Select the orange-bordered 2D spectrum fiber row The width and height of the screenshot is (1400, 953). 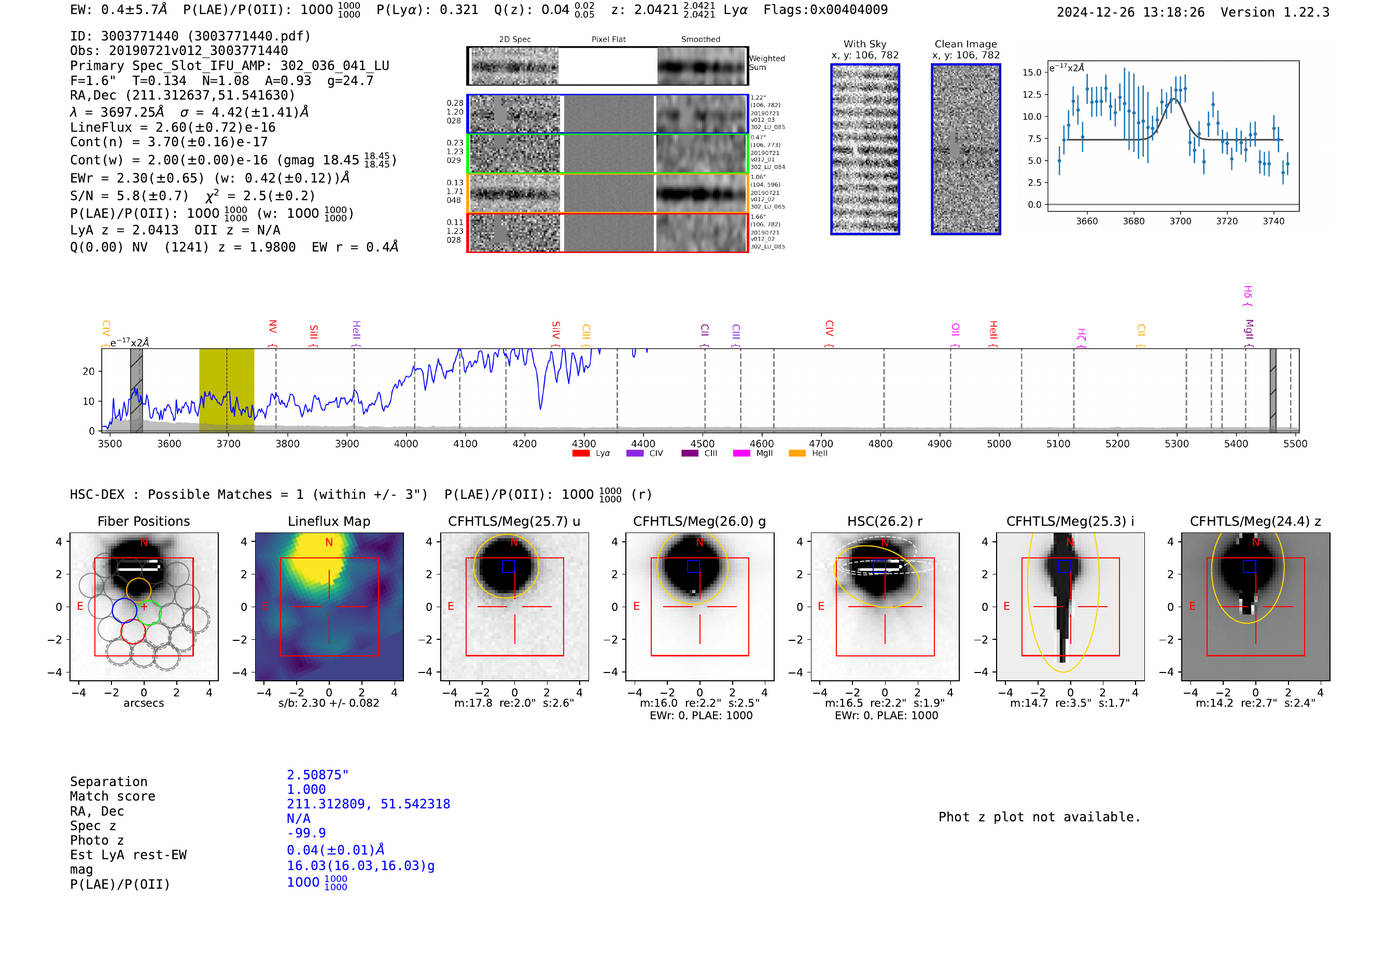point(608,193)
